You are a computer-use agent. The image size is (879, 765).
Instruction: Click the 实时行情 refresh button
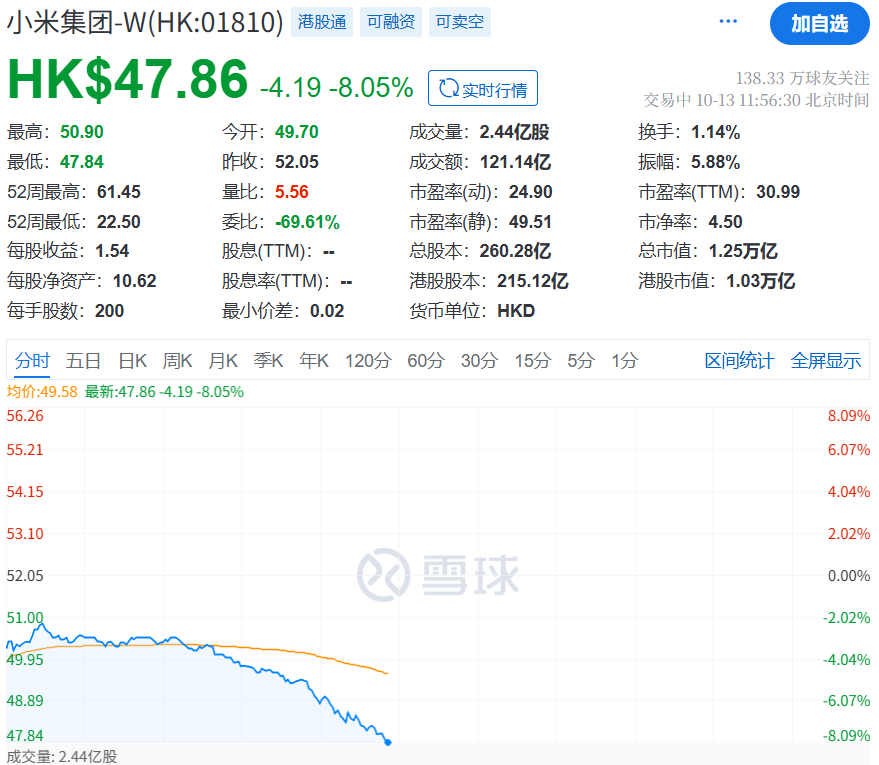pyautogui.click(x=483, y=89)
